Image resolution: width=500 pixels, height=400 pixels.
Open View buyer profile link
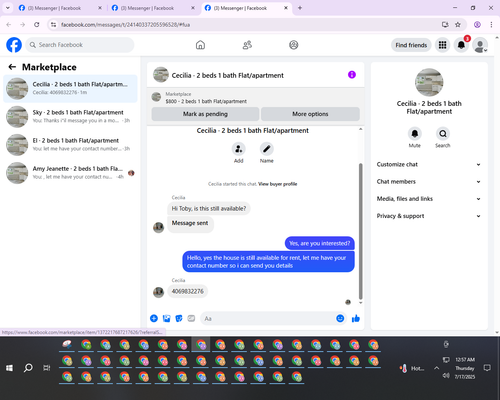pyautogui.click(x=278, y=184)
